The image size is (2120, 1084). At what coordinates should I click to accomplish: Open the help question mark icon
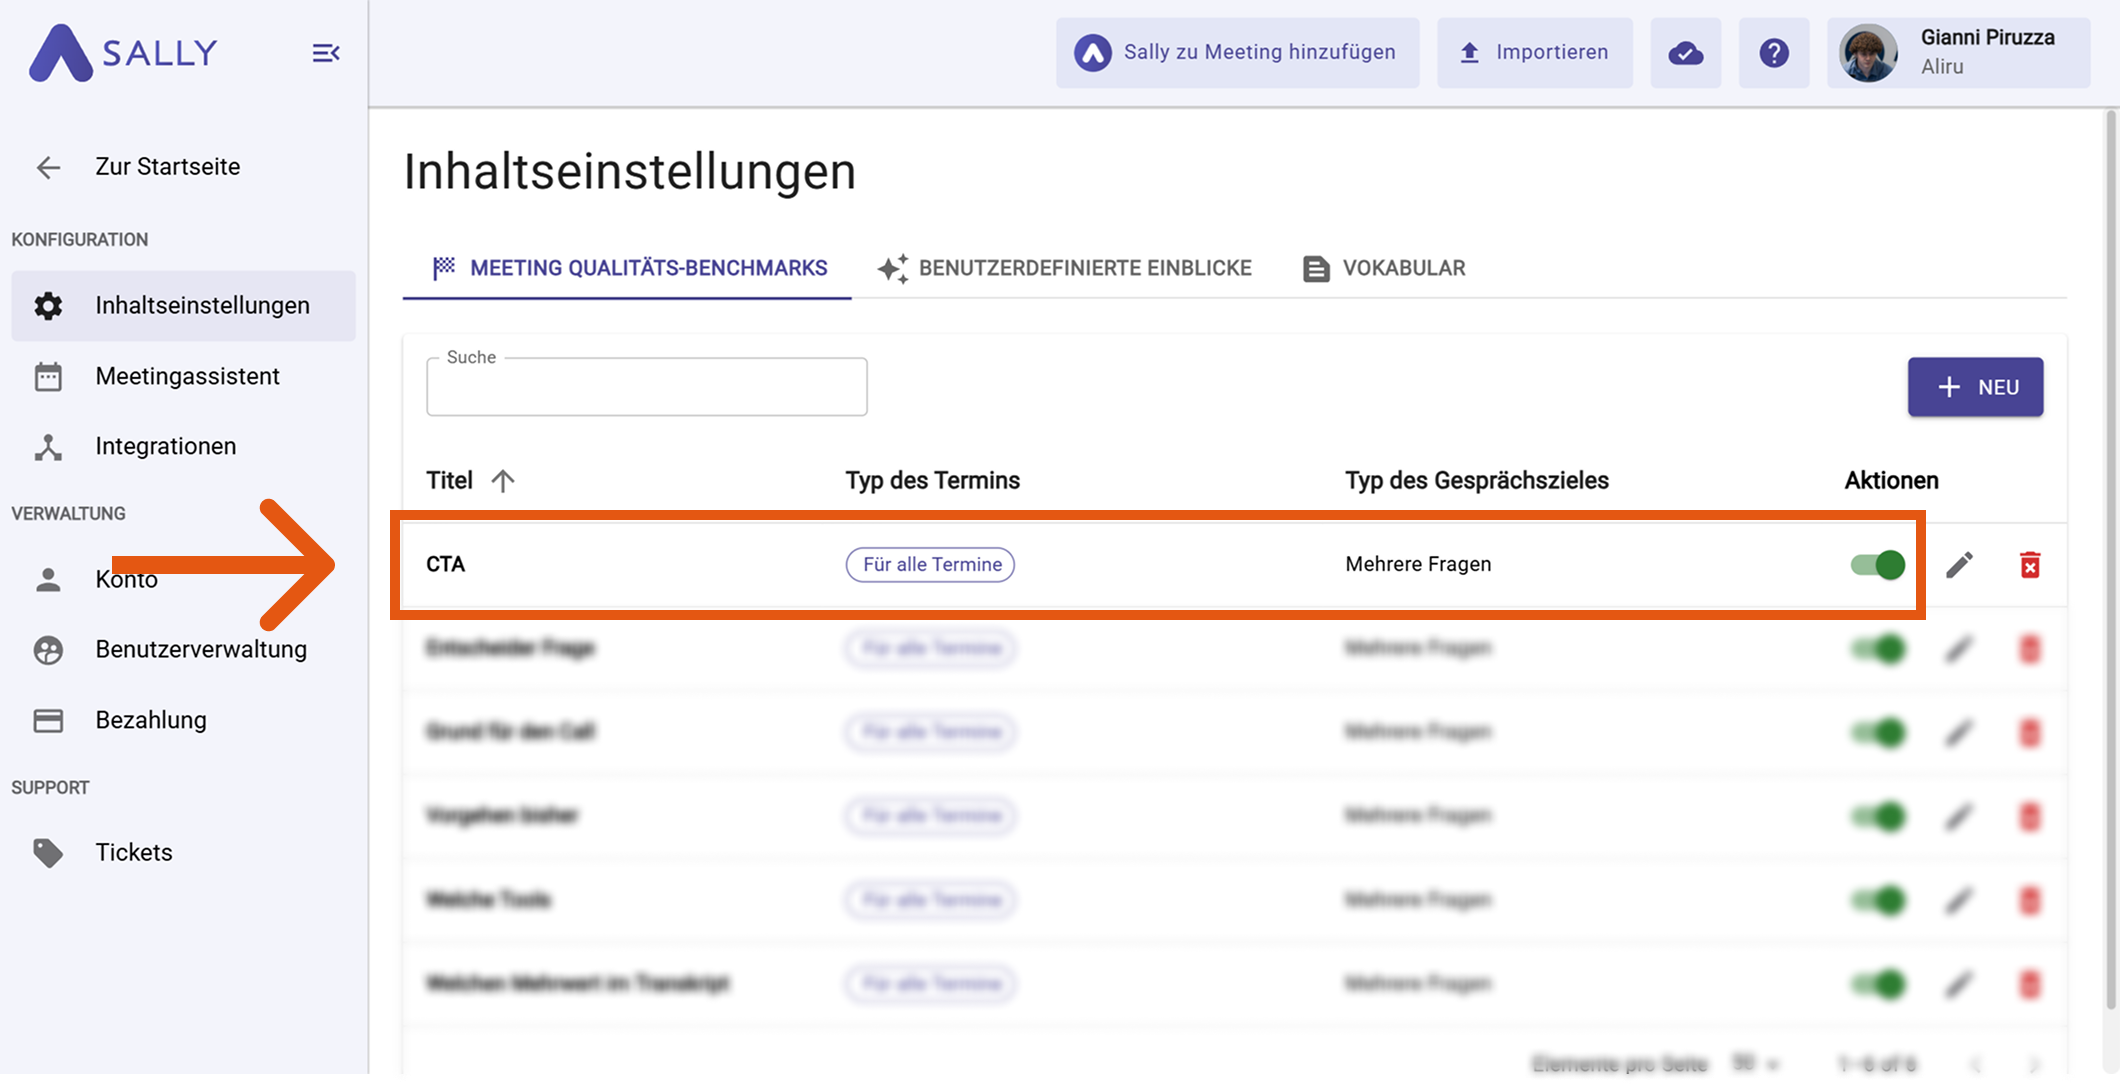[x=1773, y=53]
